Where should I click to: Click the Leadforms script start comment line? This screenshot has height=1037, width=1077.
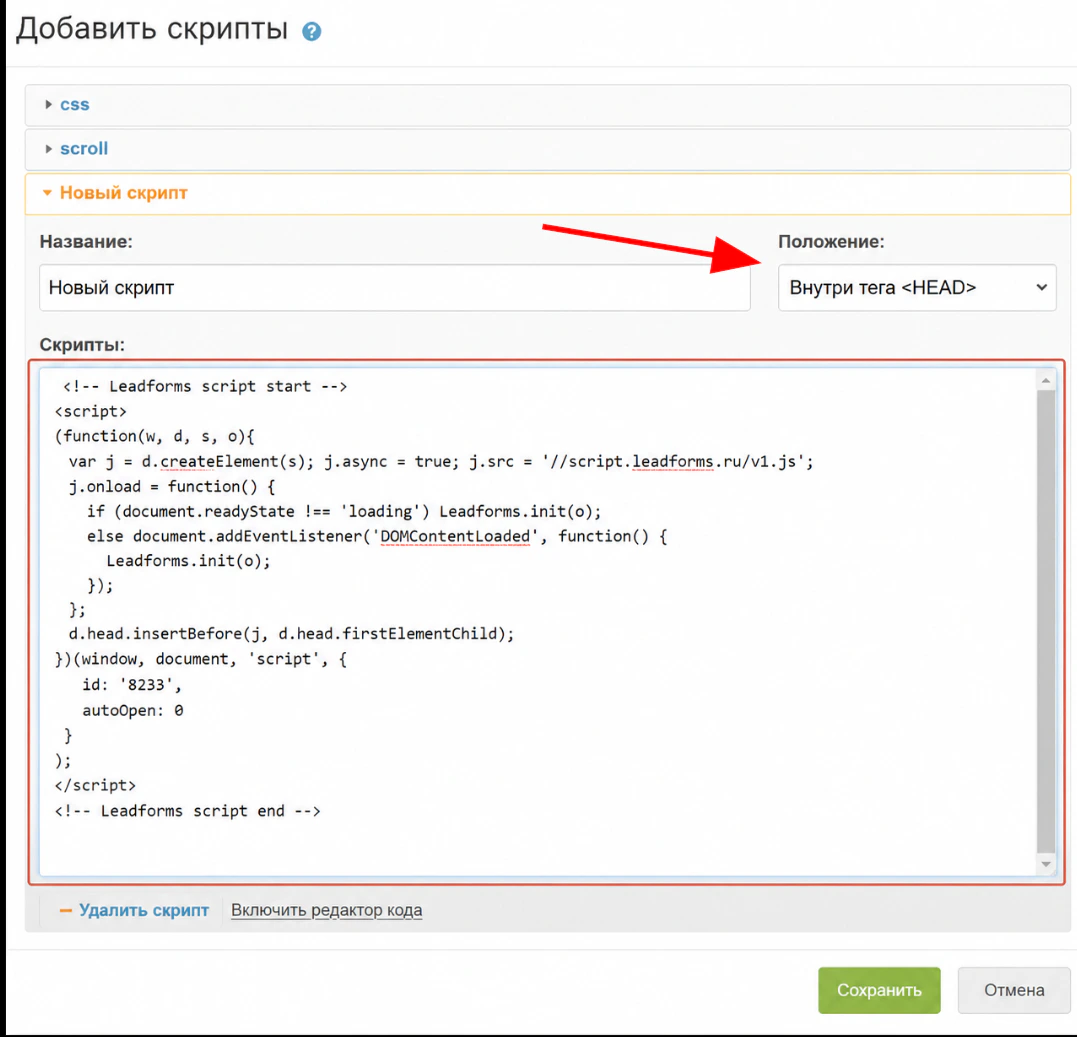[x=205, y=387]
